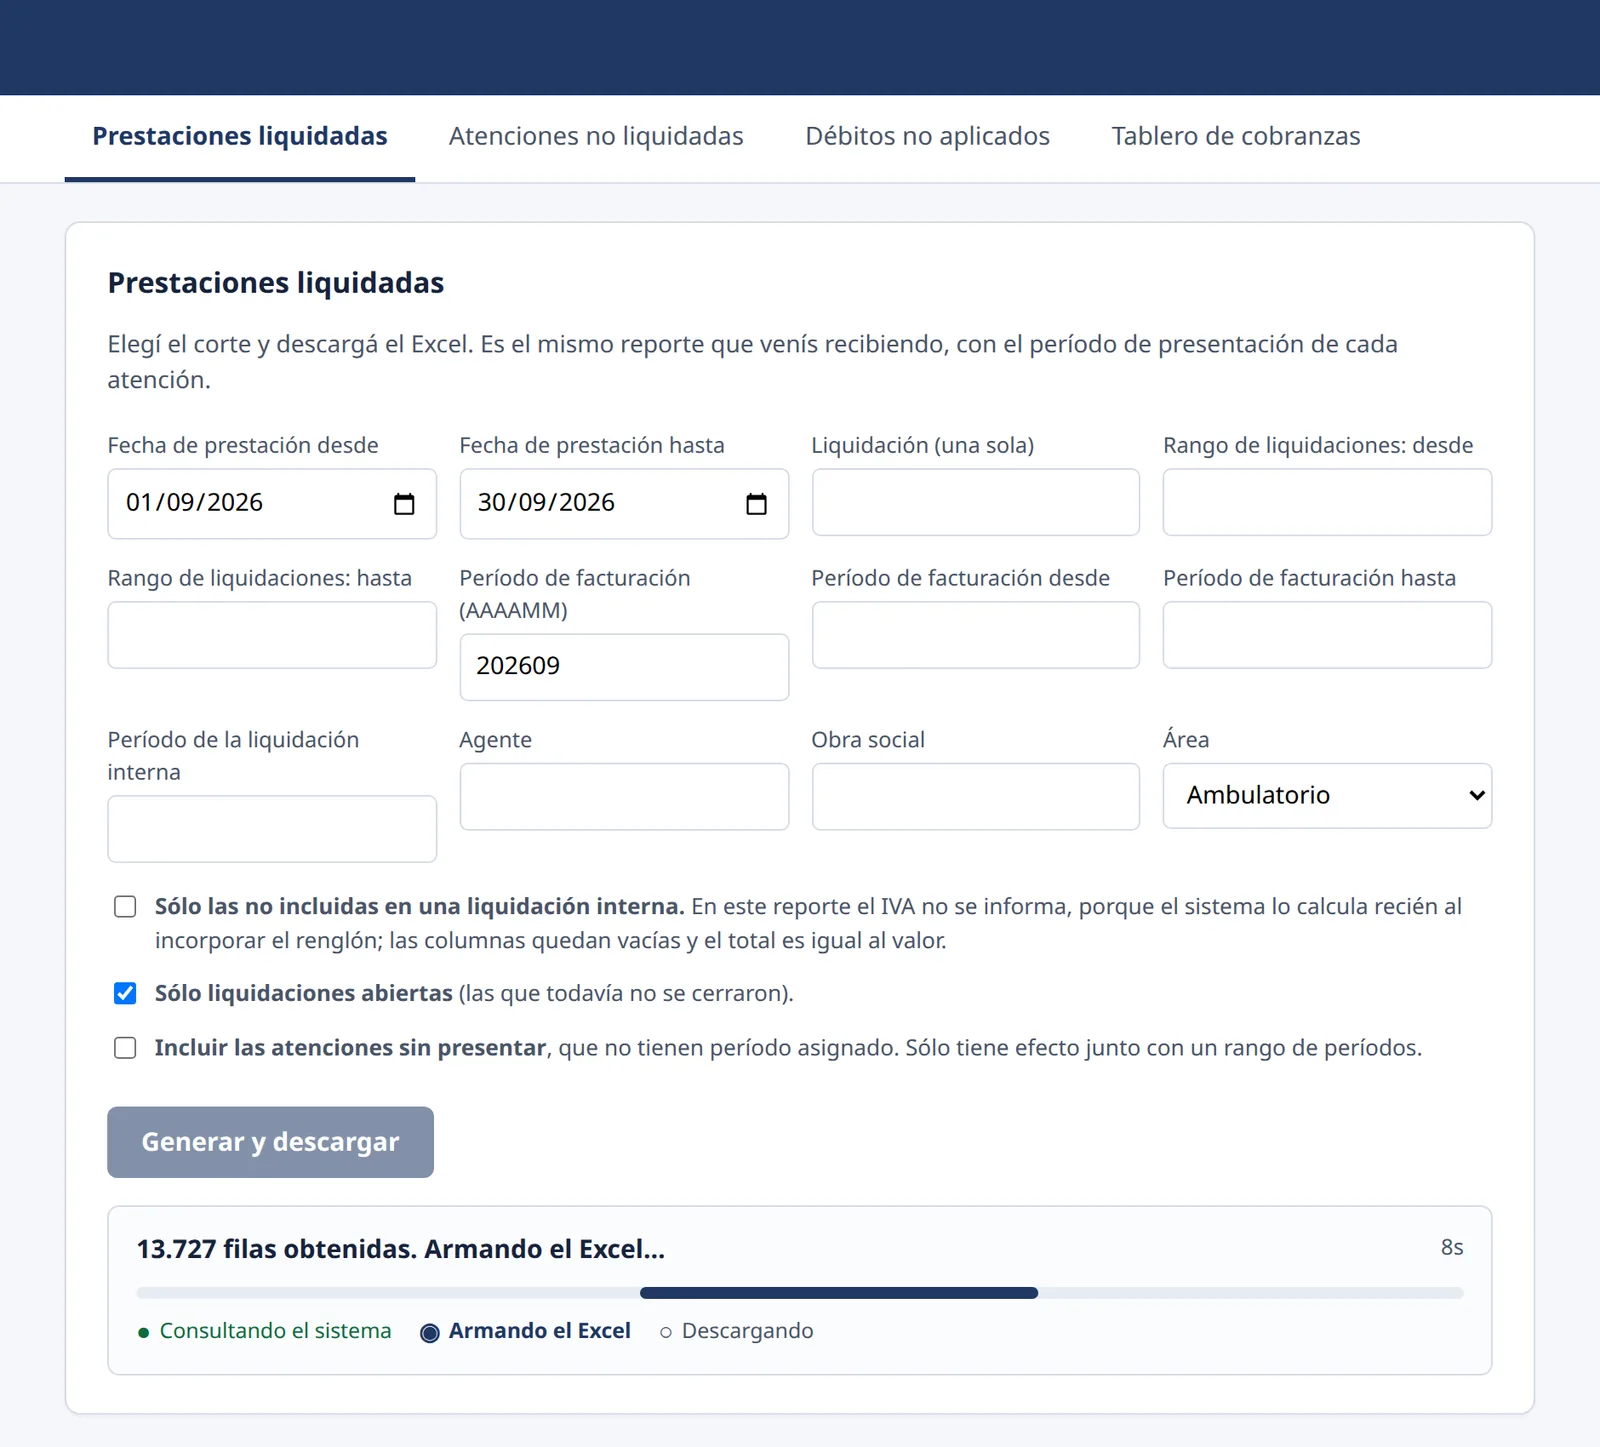
Task: Click the Obra social input field
Action: point(976,797)
